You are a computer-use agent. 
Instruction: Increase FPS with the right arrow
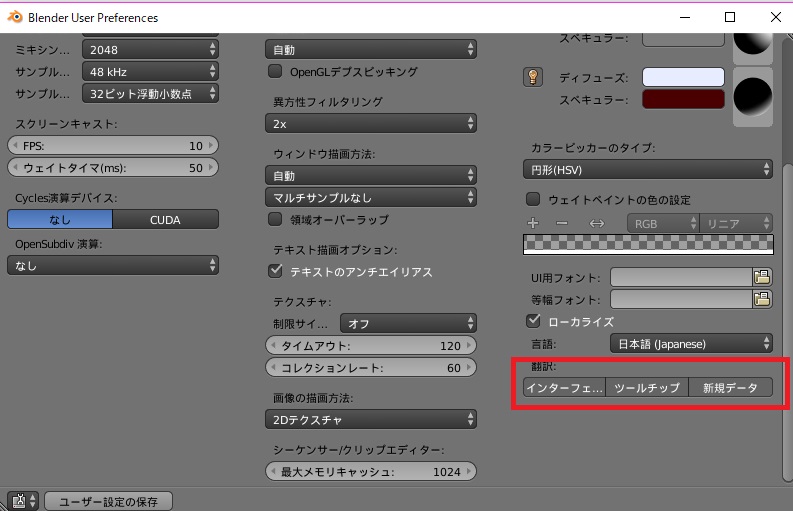(x=211, y=146)
